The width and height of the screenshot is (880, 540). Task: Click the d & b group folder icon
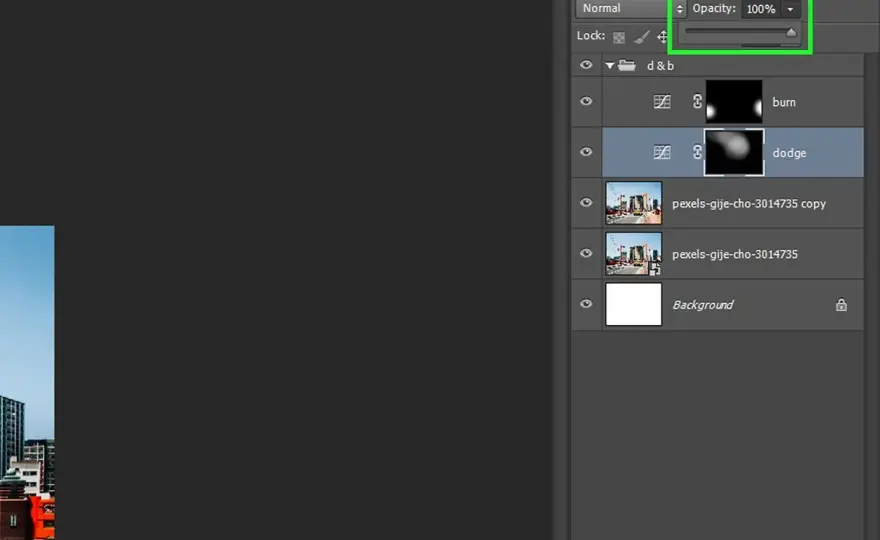627,66
